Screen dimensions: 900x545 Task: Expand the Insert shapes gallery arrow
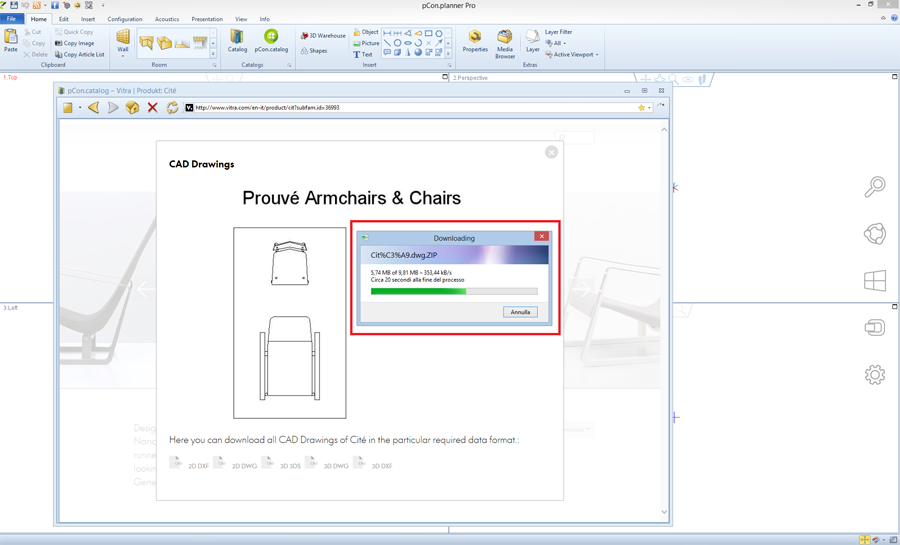(448, 54)
